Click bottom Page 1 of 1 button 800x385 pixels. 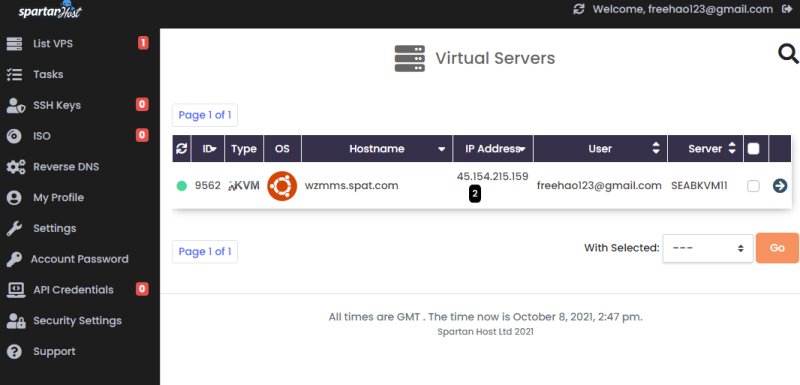point(205,251)
